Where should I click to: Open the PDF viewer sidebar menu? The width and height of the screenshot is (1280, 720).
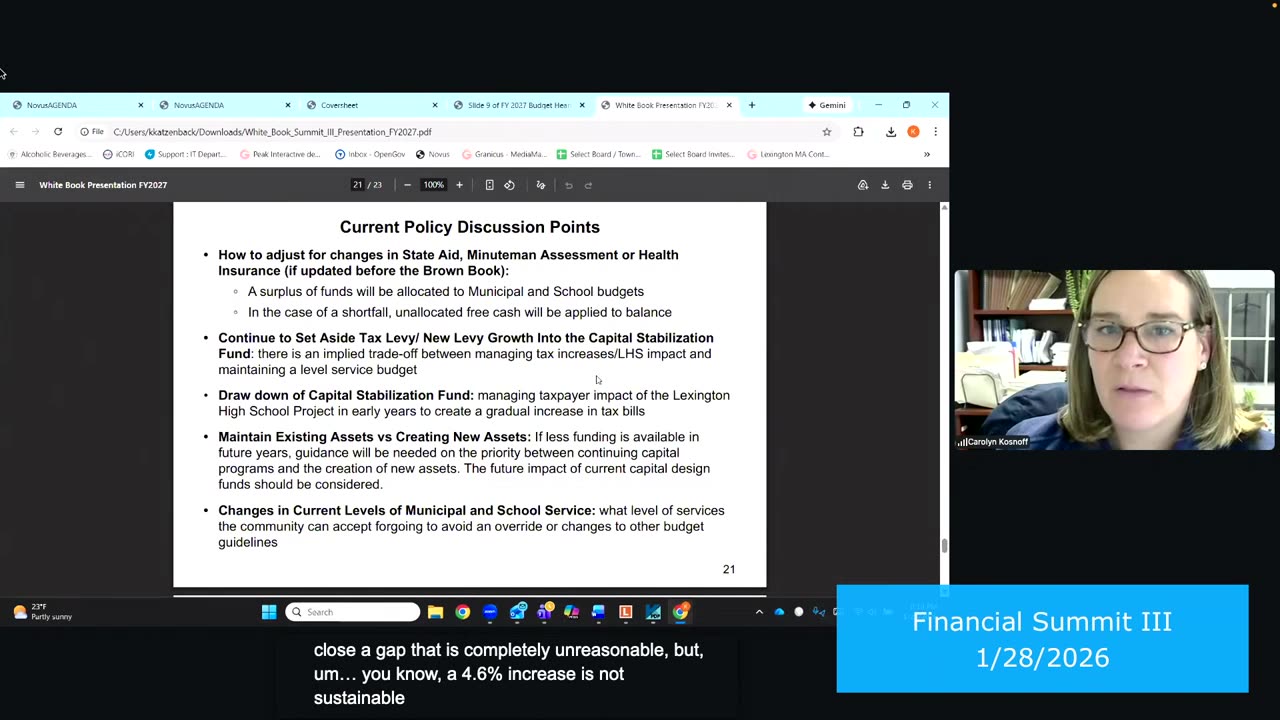pyautogui.click(x=19, y=185)
